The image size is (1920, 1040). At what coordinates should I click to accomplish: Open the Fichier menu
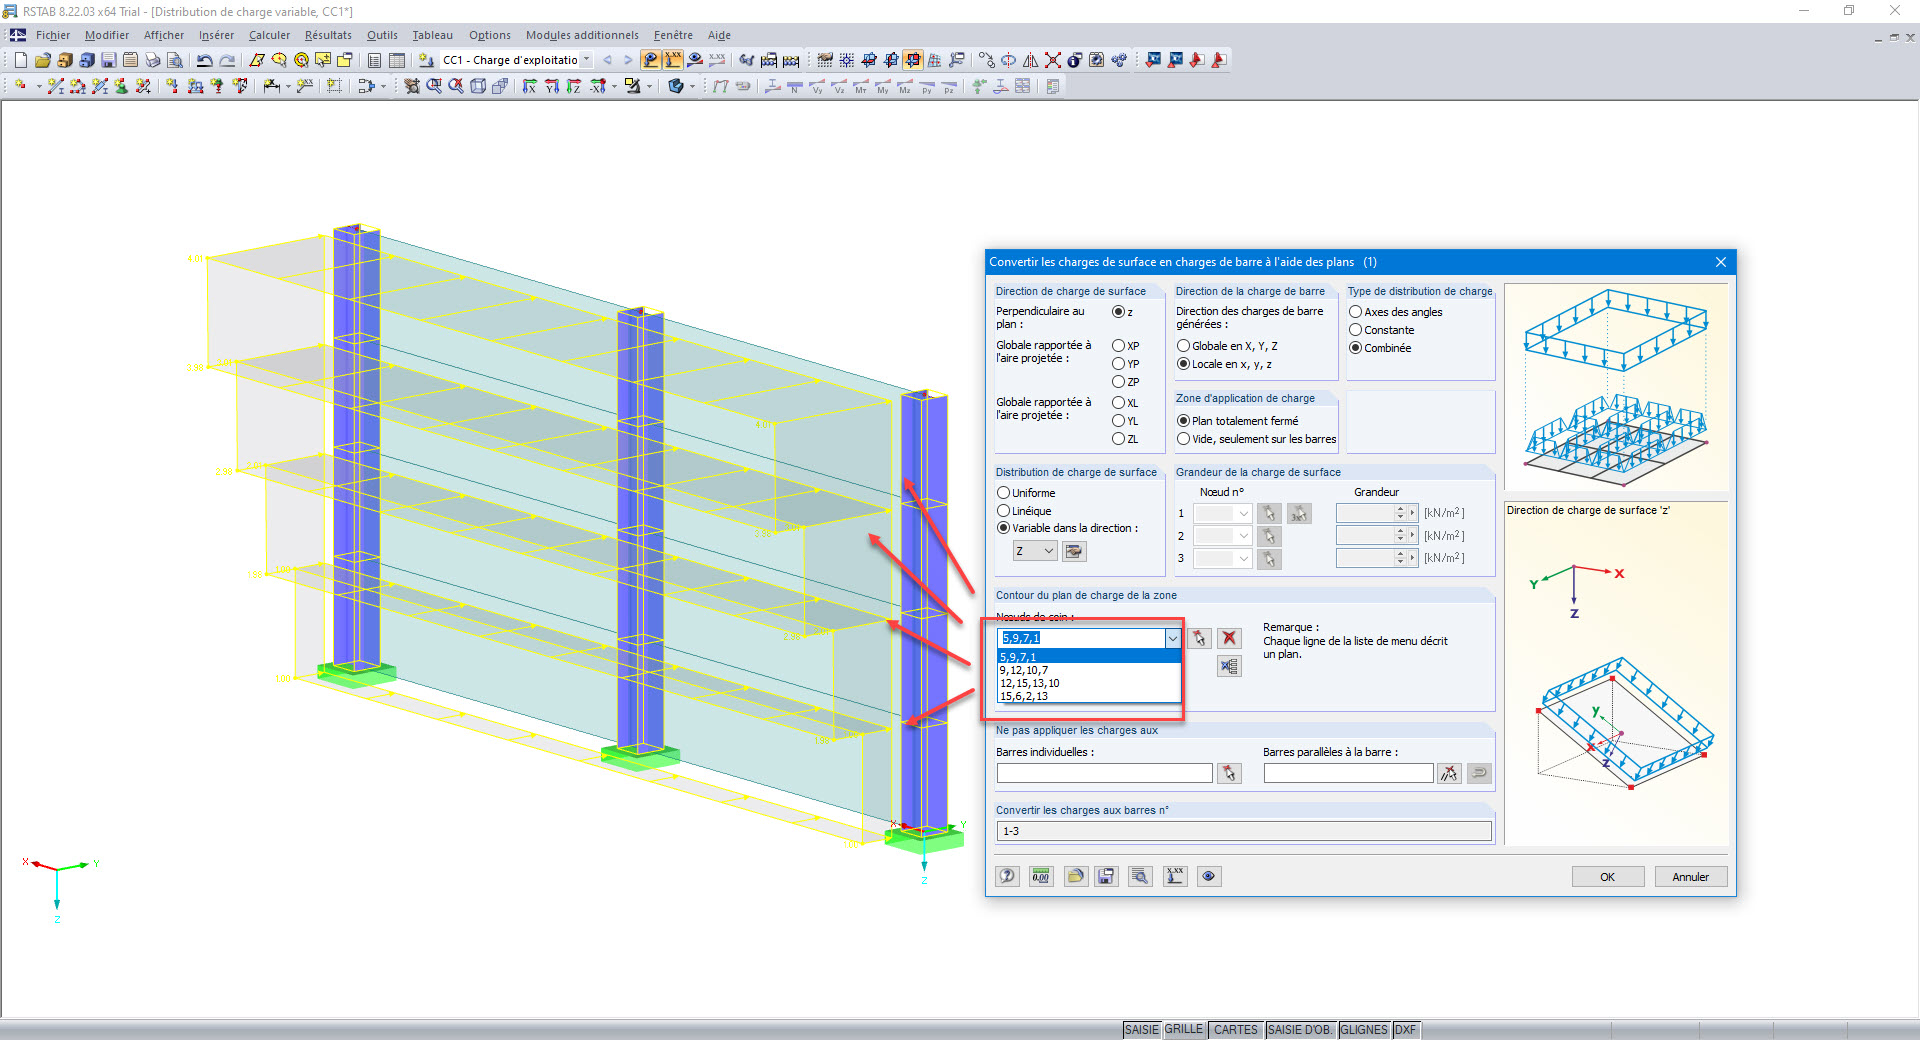pos(53,35)
